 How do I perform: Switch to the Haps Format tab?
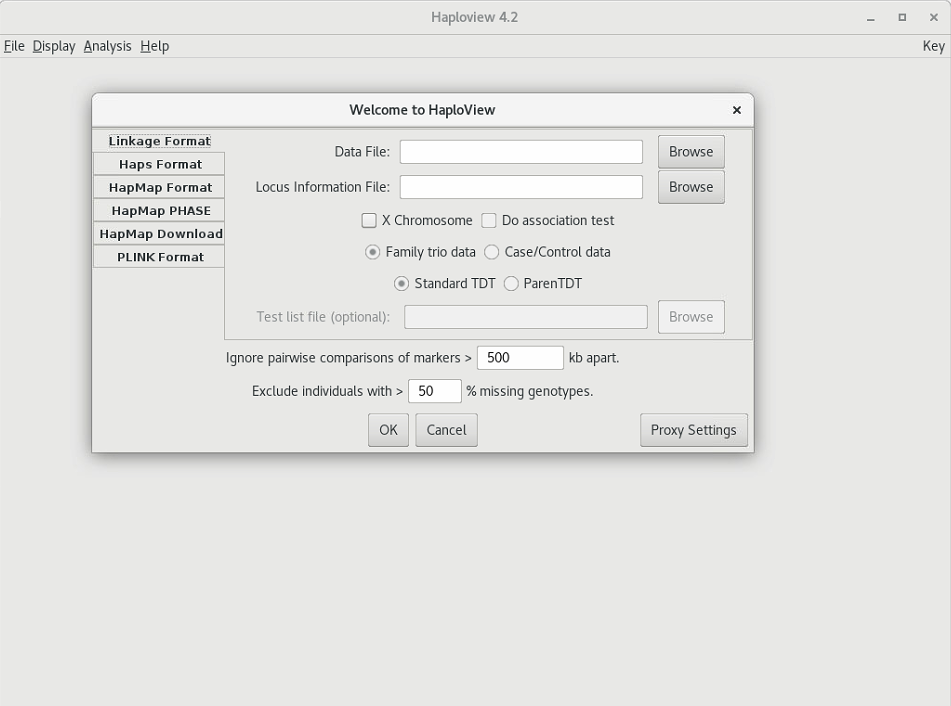pyautogui.click(x=160, y=164)
